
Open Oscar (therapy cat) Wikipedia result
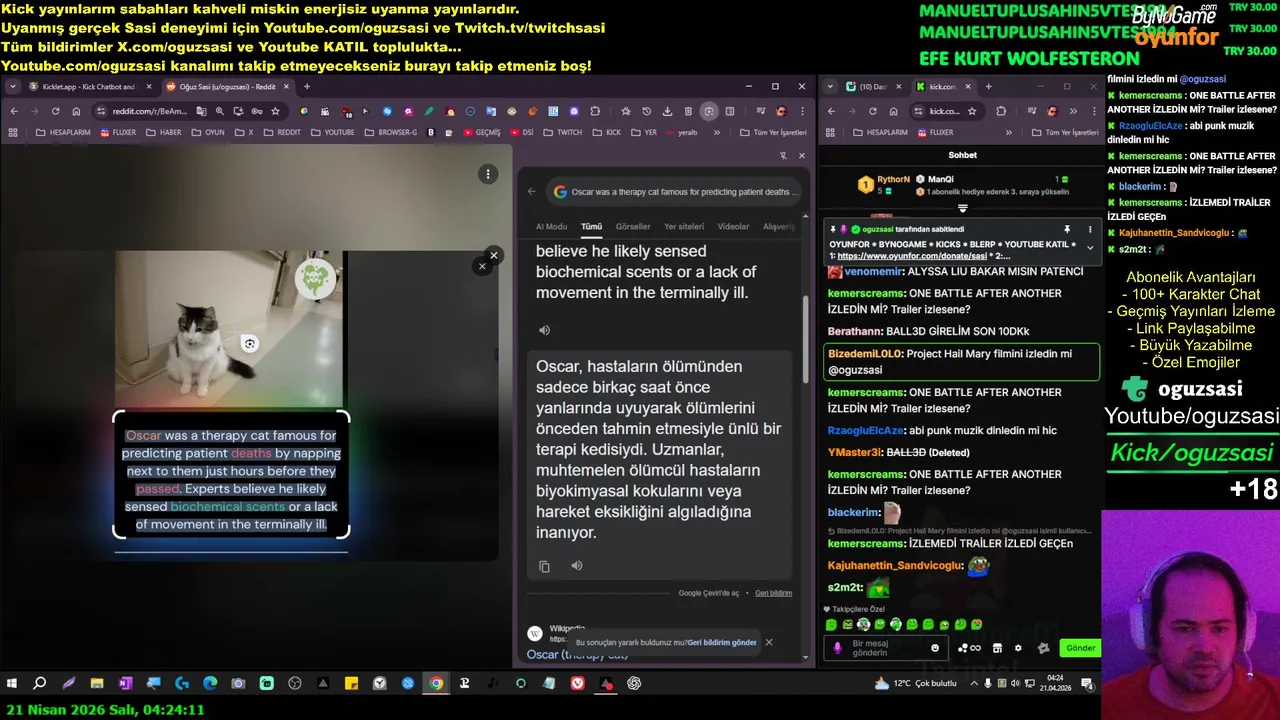coord(577,655)
